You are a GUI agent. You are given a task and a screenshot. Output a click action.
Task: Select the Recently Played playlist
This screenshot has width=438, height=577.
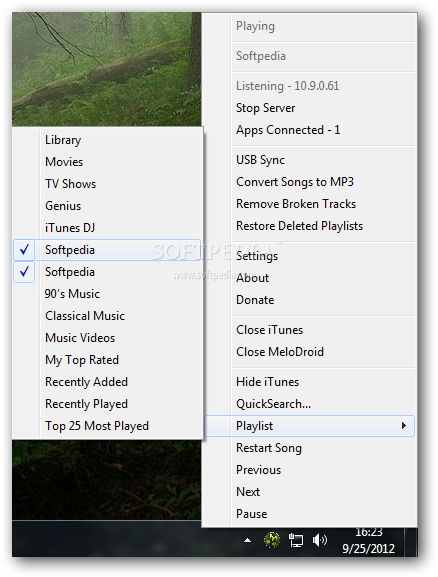pos(107,404)
